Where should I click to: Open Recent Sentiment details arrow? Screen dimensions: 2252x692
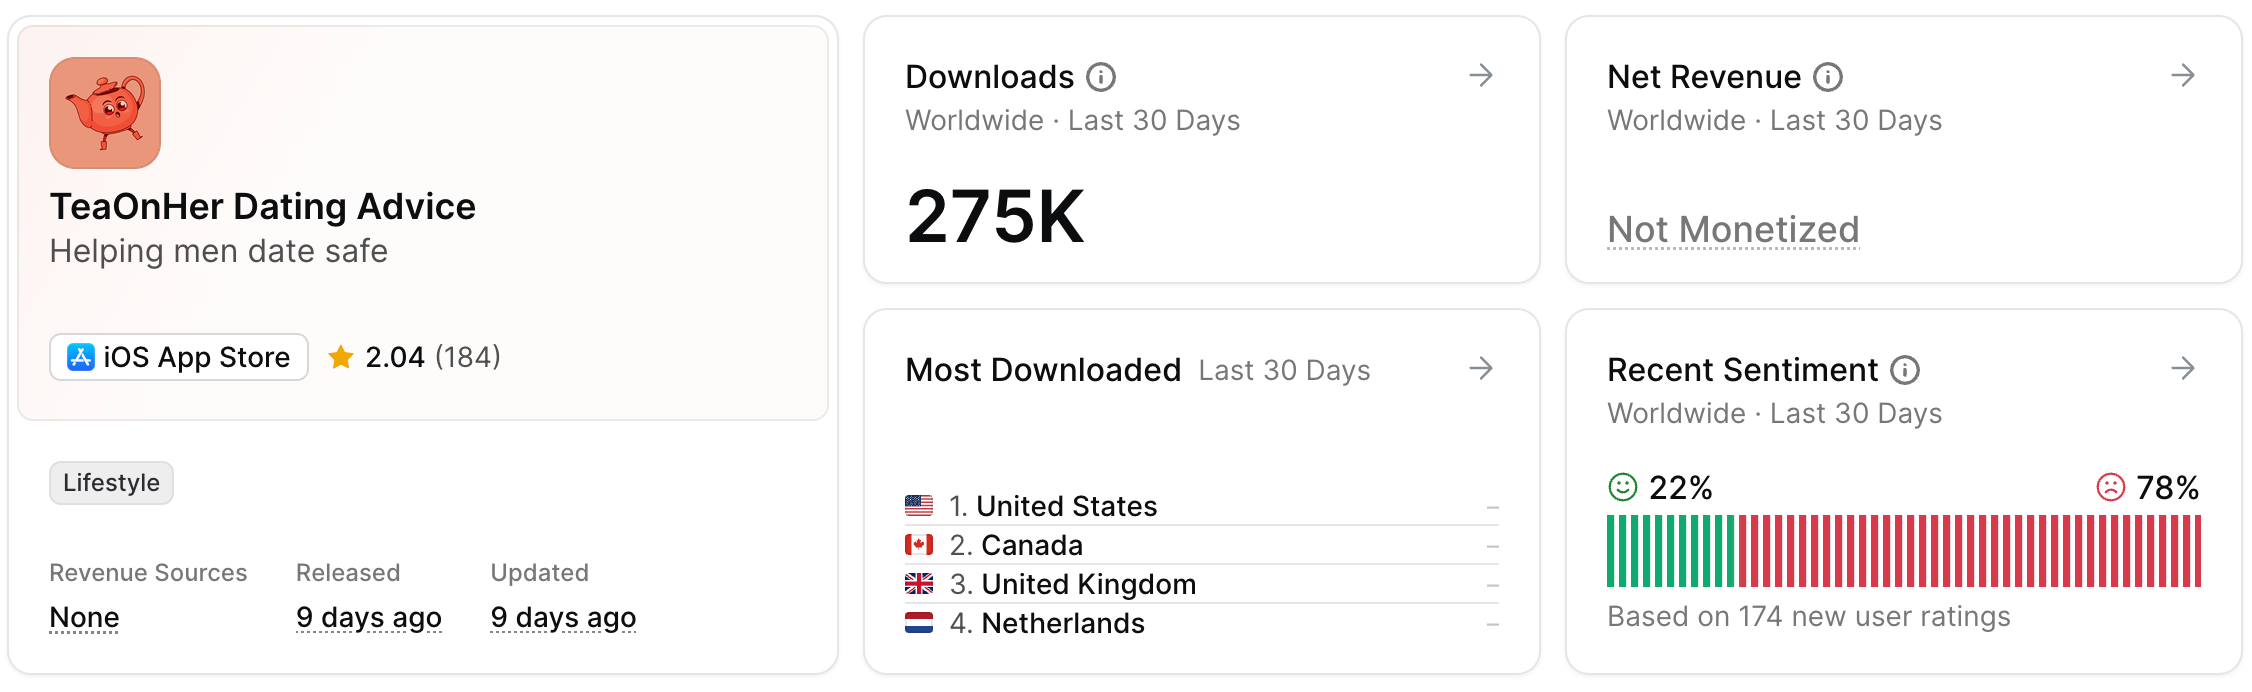tap(2183, 369)
